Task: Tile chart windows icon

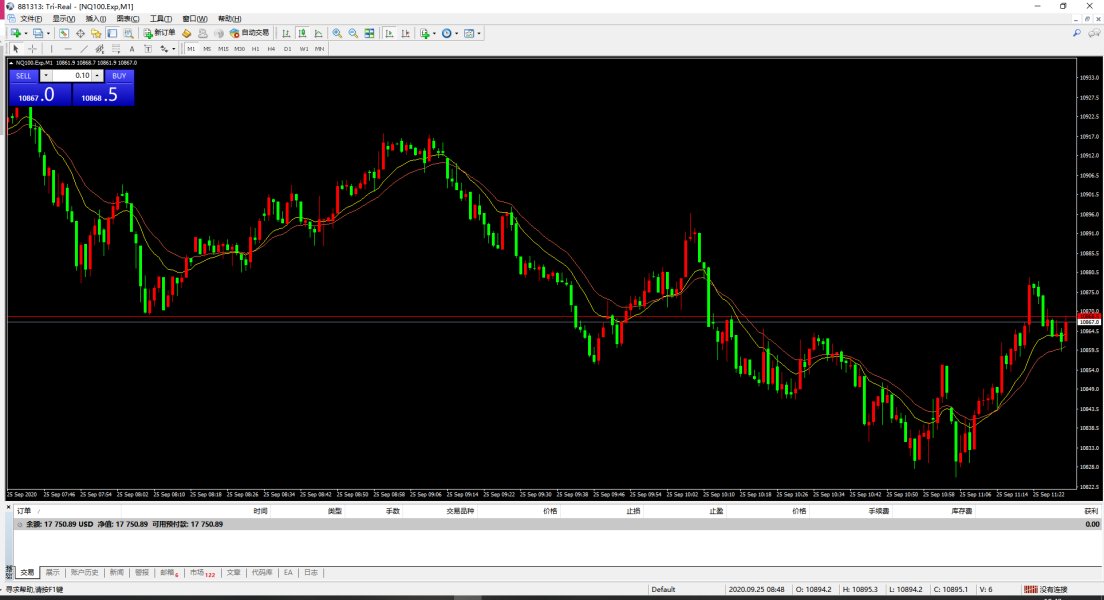Action: pos(369,33)
